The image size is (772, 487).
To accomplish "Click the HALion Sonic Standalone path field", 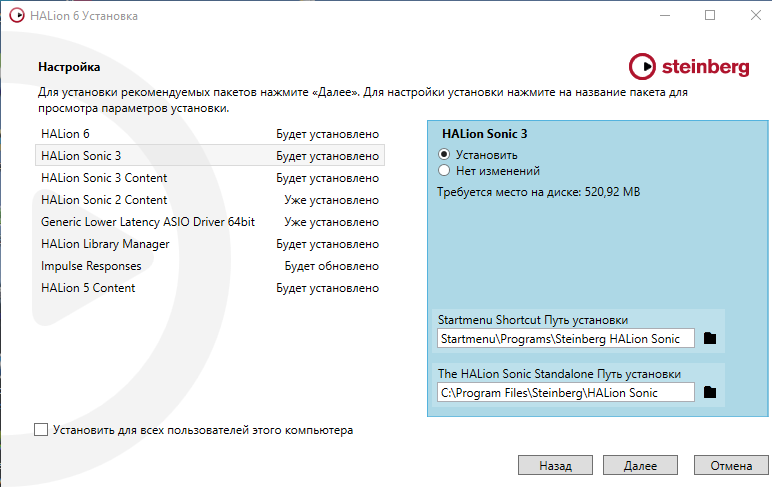I will [x=566, y=393].
